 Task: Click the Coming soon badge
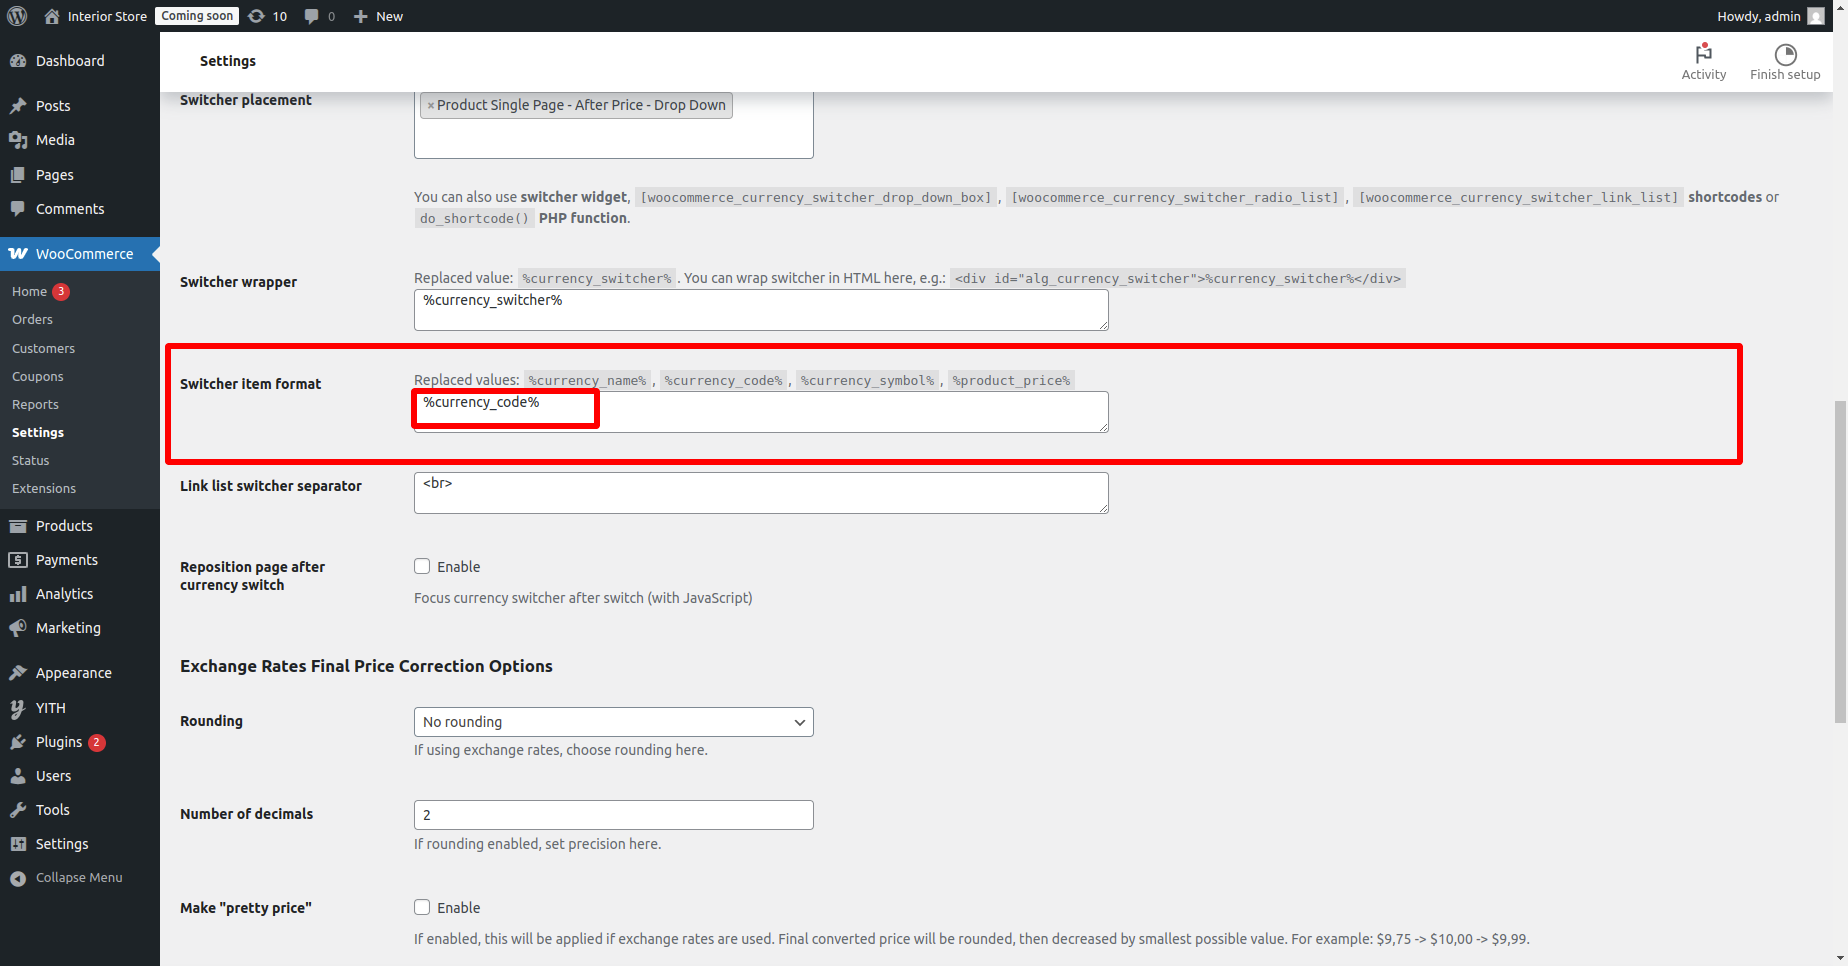[197, 16]
